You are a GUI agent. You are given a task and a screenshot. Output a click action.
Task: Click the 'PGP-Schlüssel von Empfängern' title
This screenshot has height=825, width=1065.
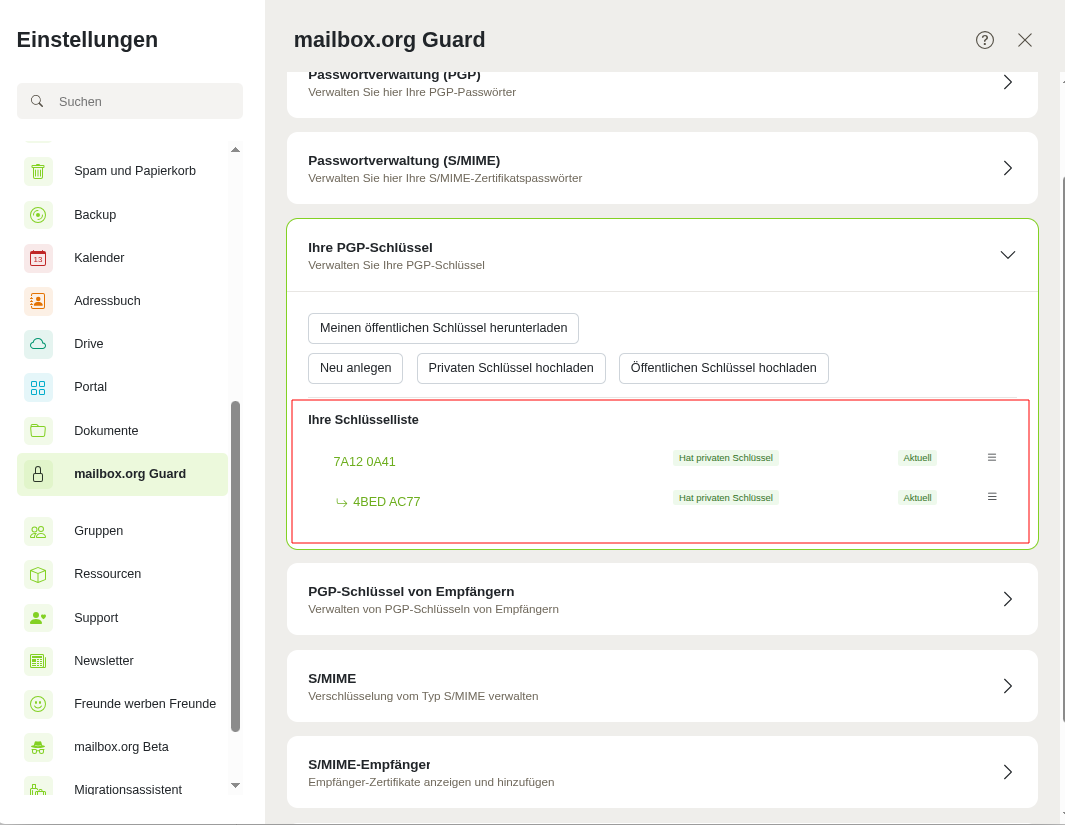point(411,592)
